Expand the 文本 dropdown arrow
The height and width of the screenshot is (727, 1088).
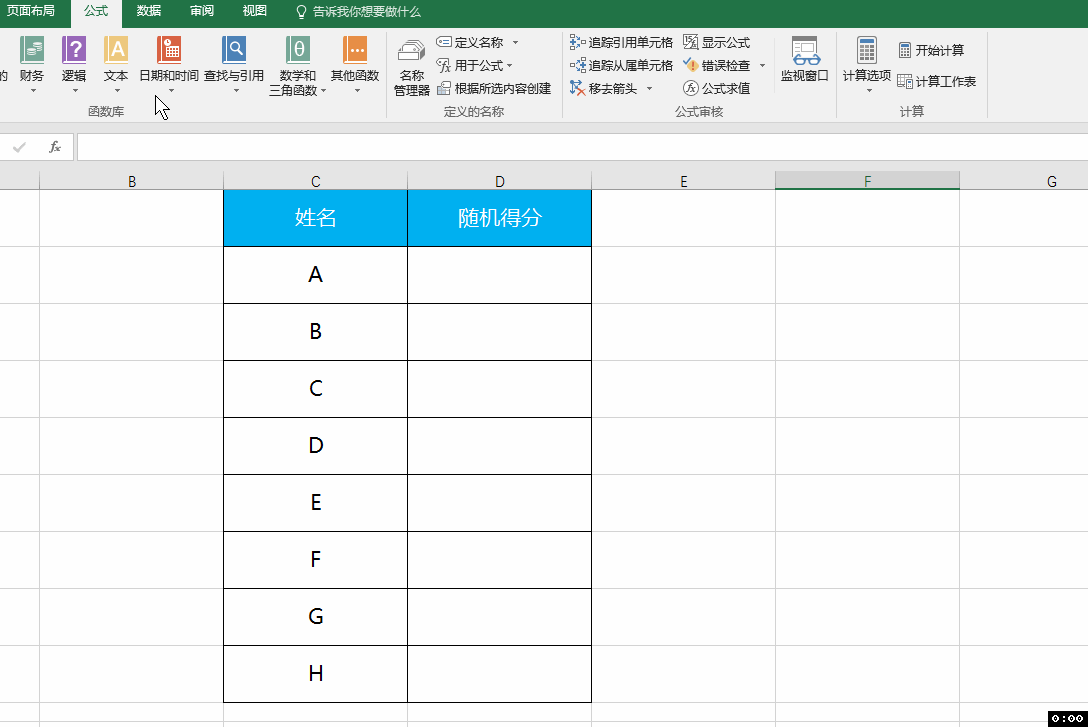pos(117,90)
